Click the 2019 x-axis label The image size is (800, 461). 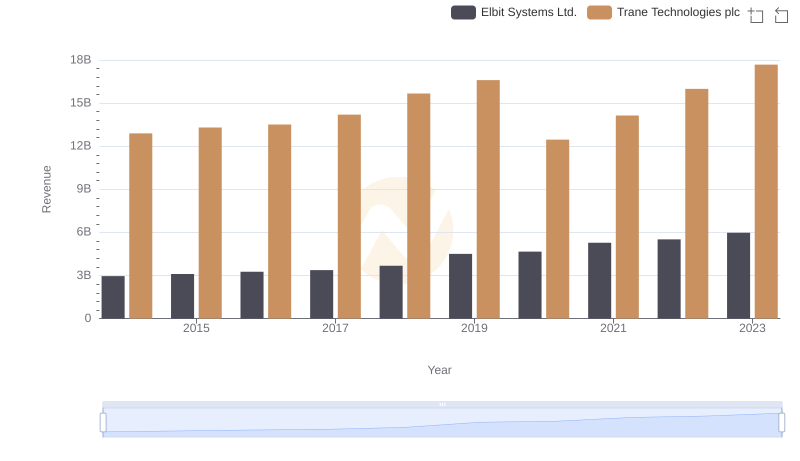[474, 328]
